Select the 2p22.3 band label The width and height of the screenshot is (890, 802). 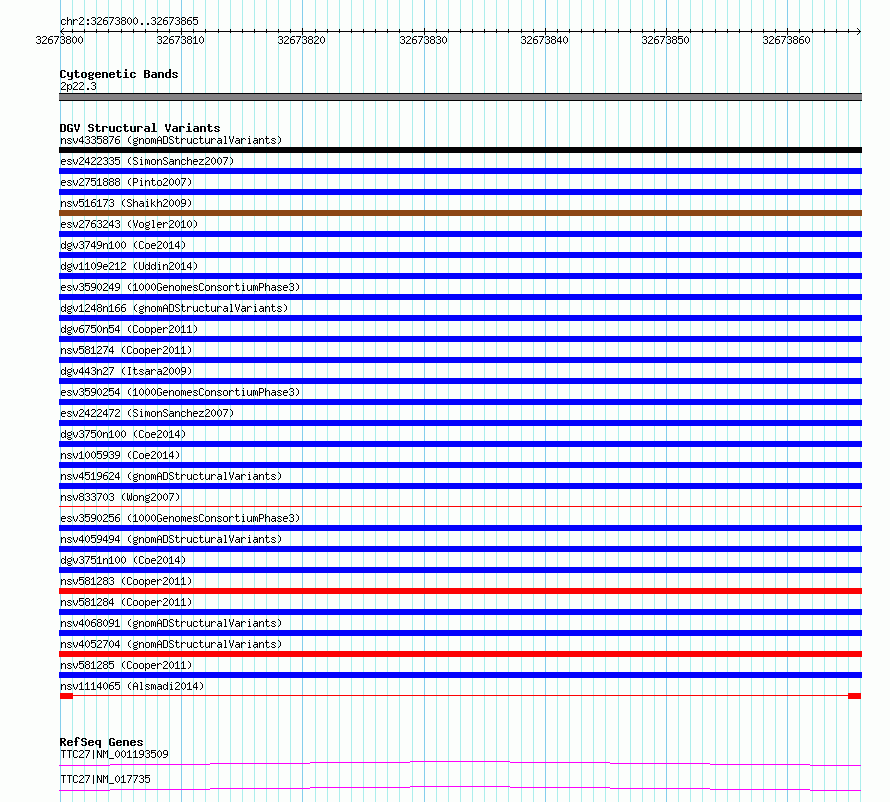point(78,86)
